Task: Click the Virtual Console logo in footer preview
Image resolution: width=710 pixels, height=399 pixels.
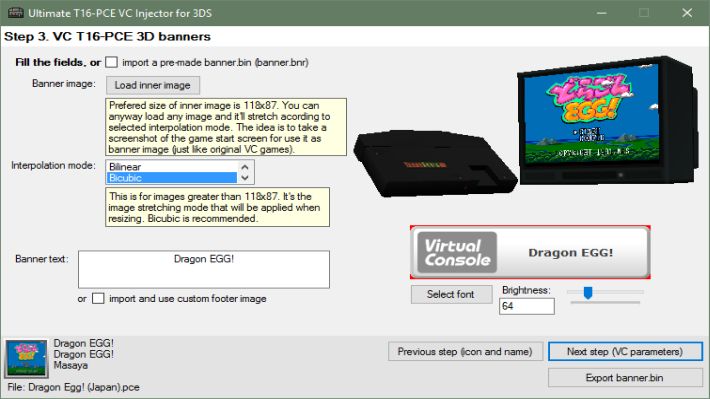Action: [457, 253]
